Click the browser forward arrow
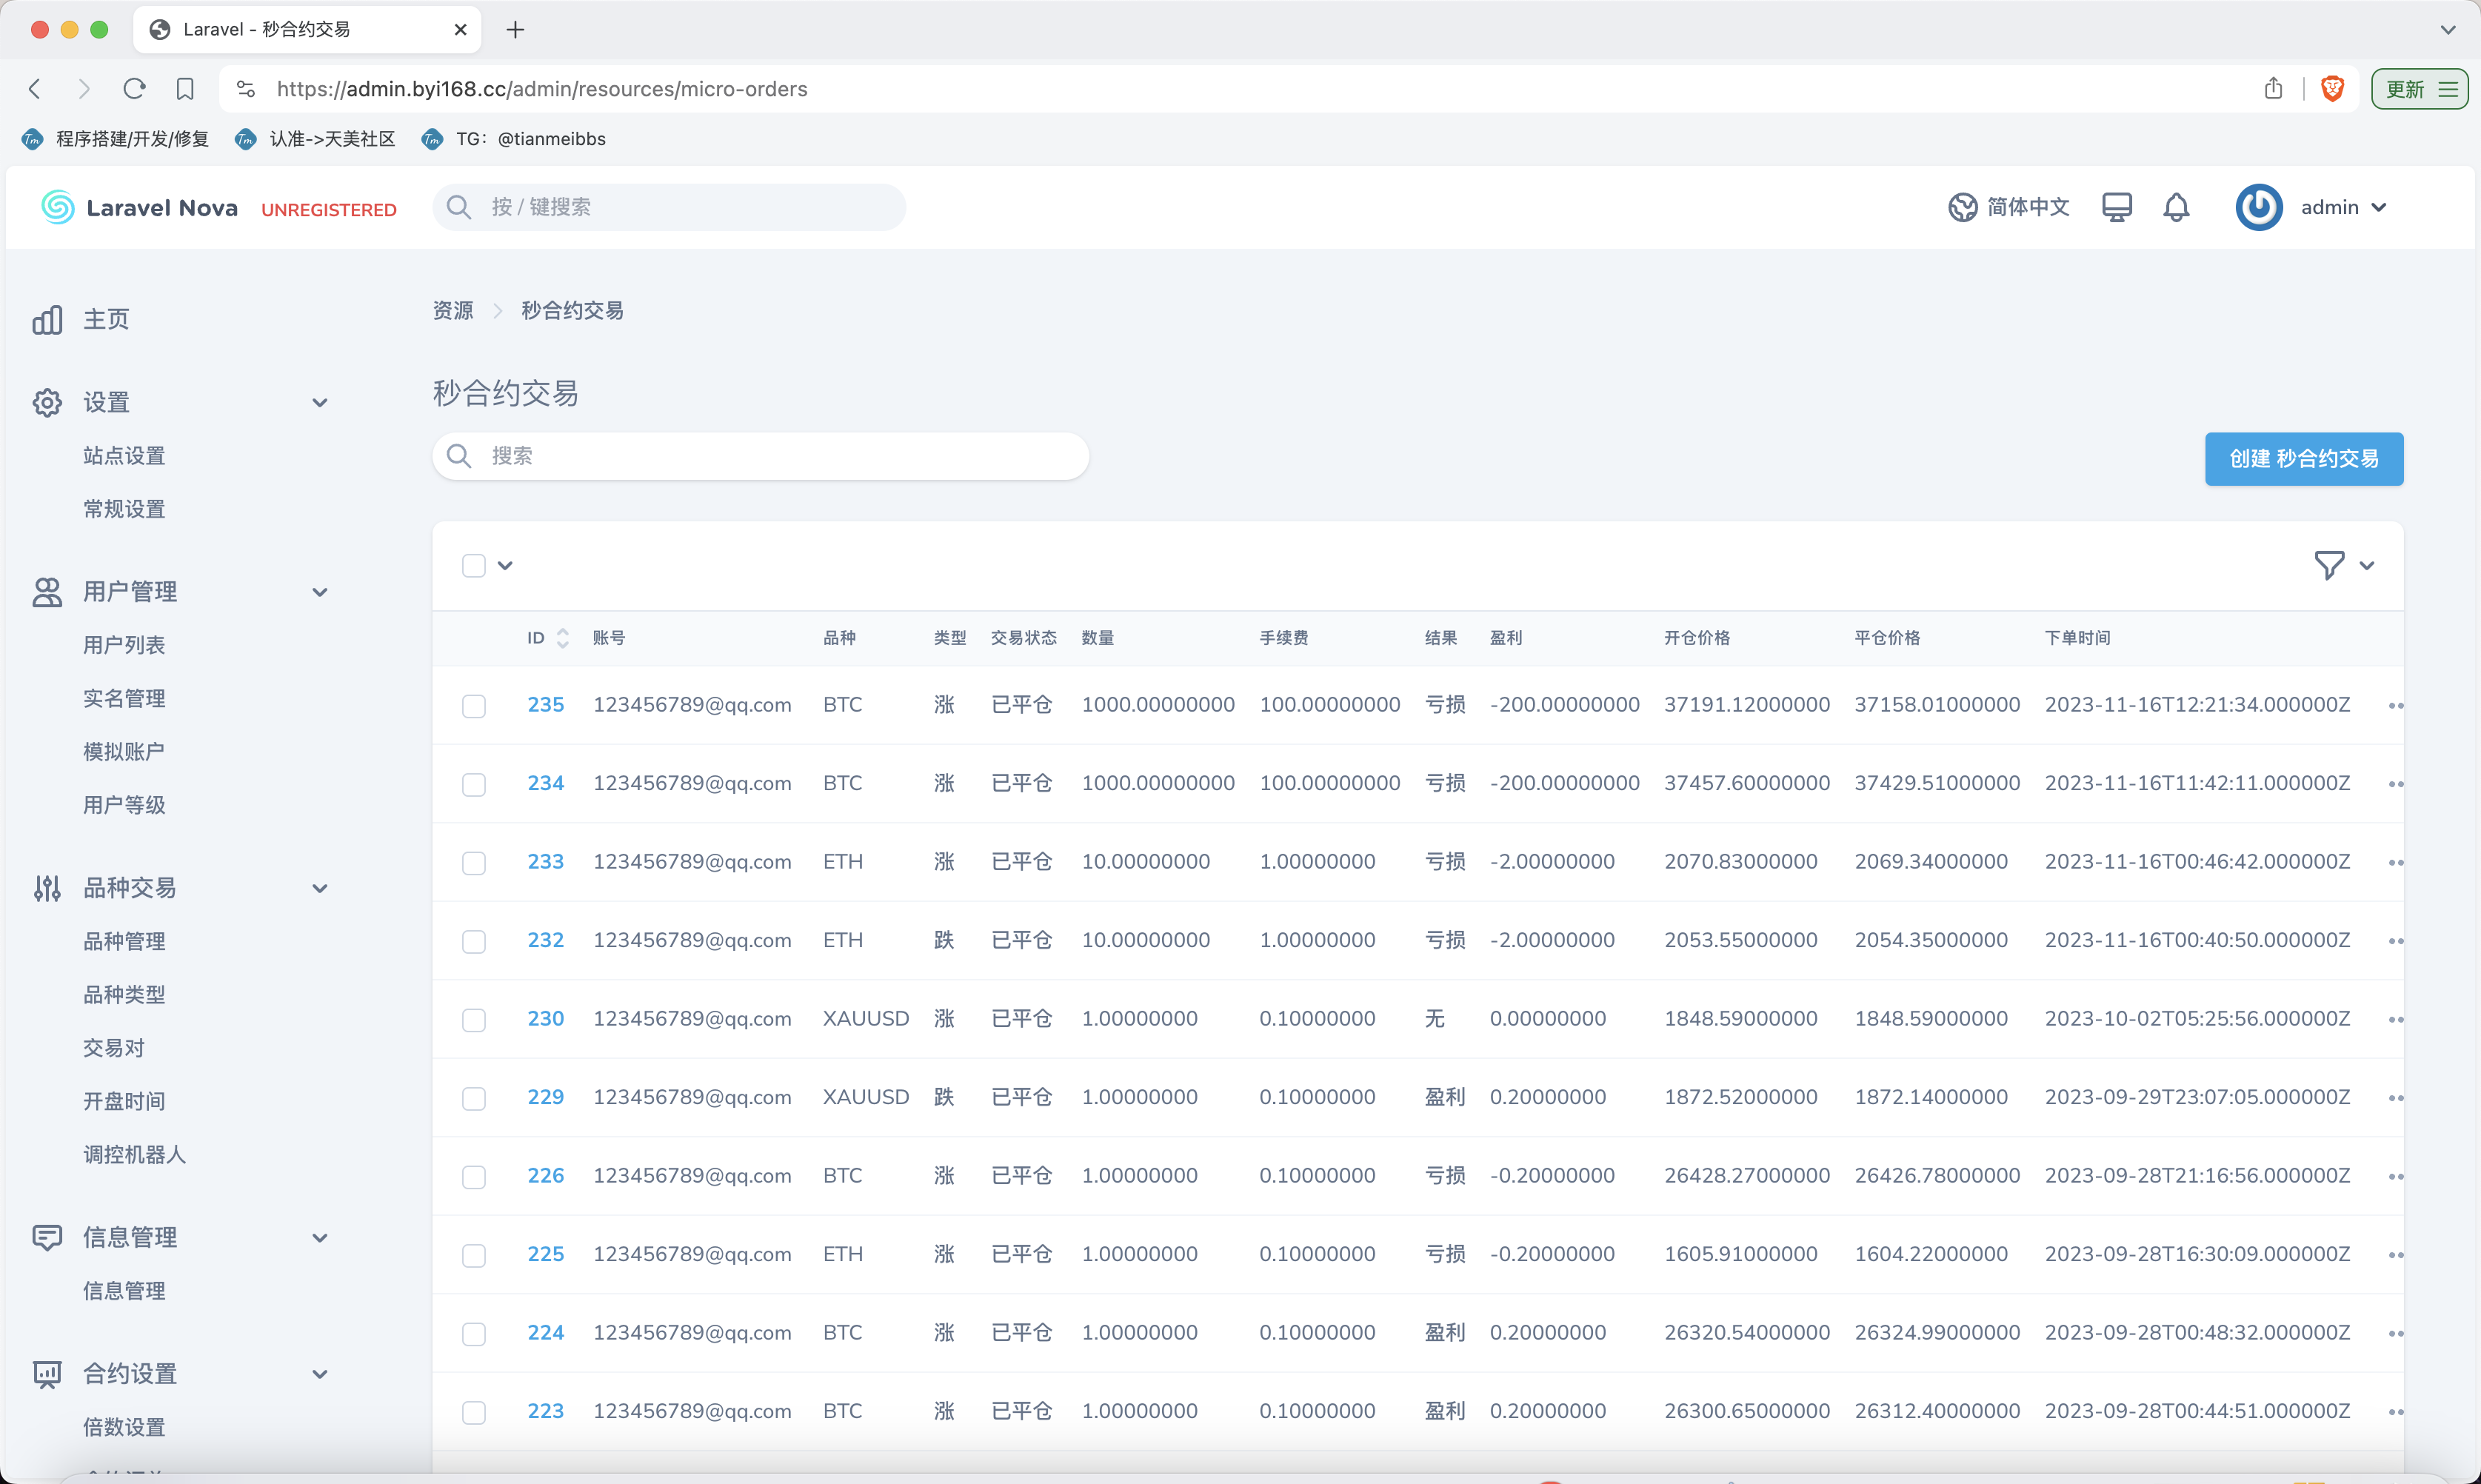 coord(84,89)
